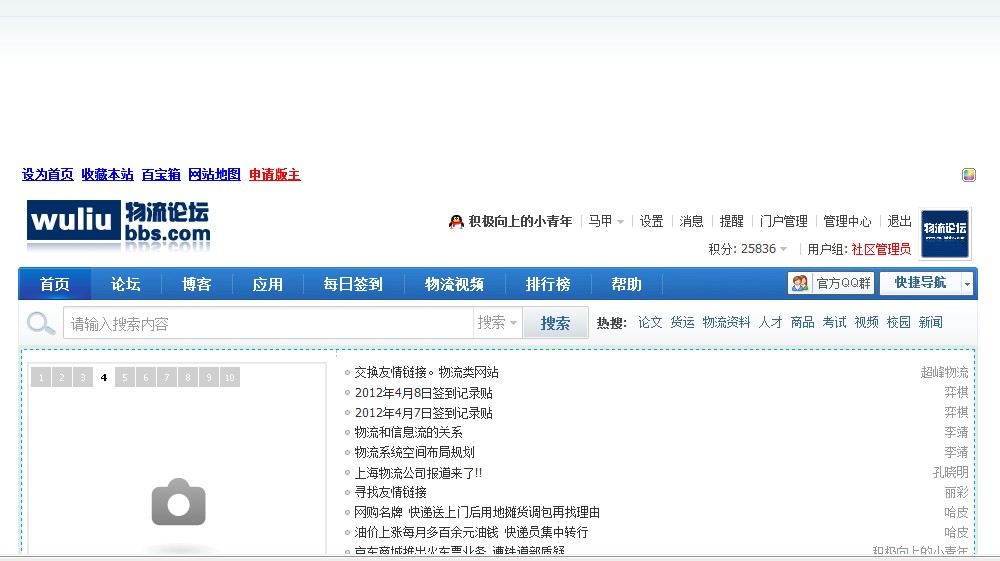Click the 社区管理员 user group link
This screenshot has height=561, width=1000.
tap(881, 249)
